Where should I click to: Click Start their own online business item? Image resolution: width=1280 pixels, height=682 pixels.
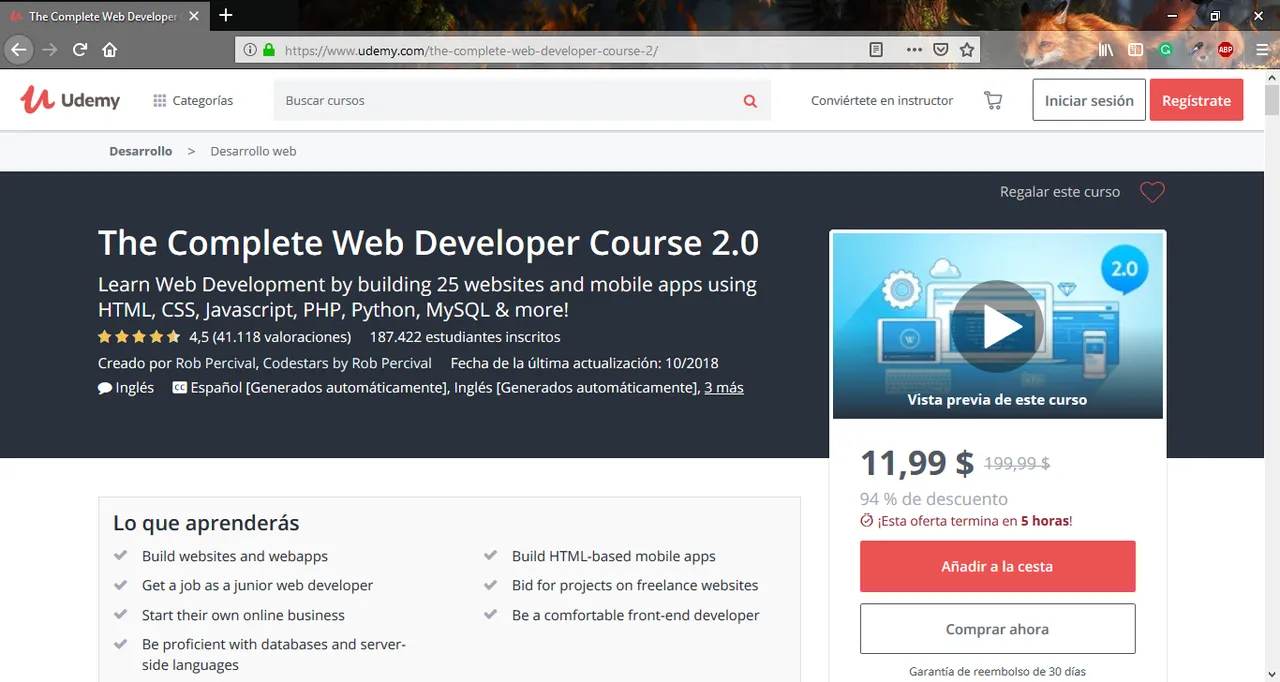pos(243,615)
